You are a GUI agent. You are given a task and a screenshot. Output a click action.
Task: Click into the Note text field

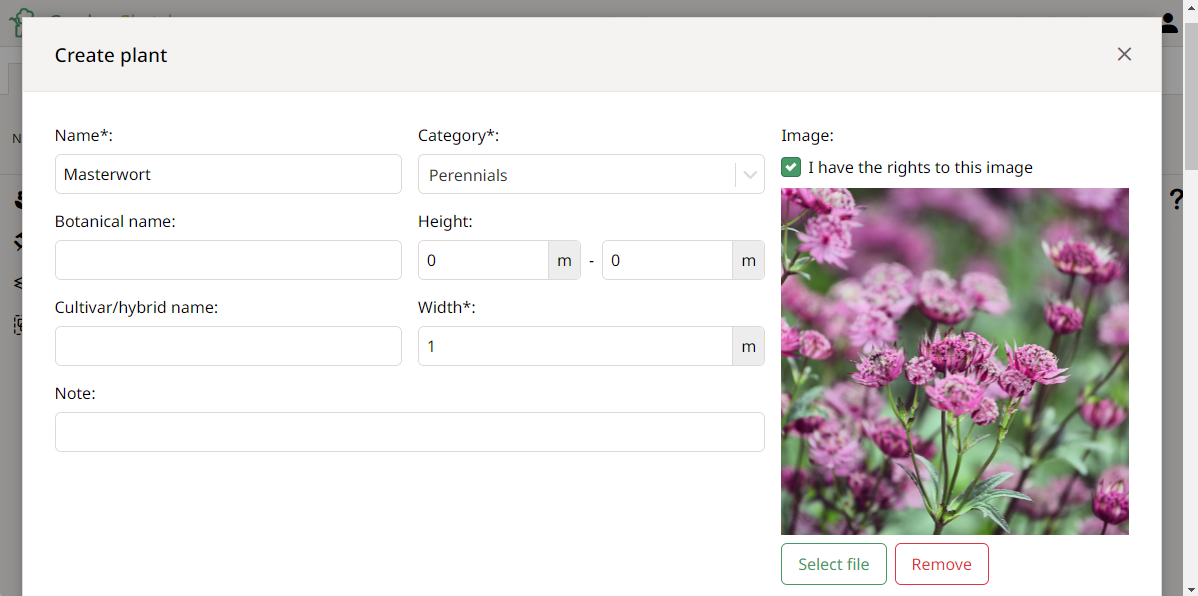(x=409, y=432)
